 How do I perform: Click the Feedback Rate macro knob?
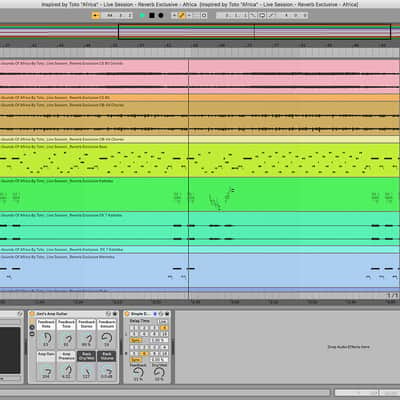(46, 338)
